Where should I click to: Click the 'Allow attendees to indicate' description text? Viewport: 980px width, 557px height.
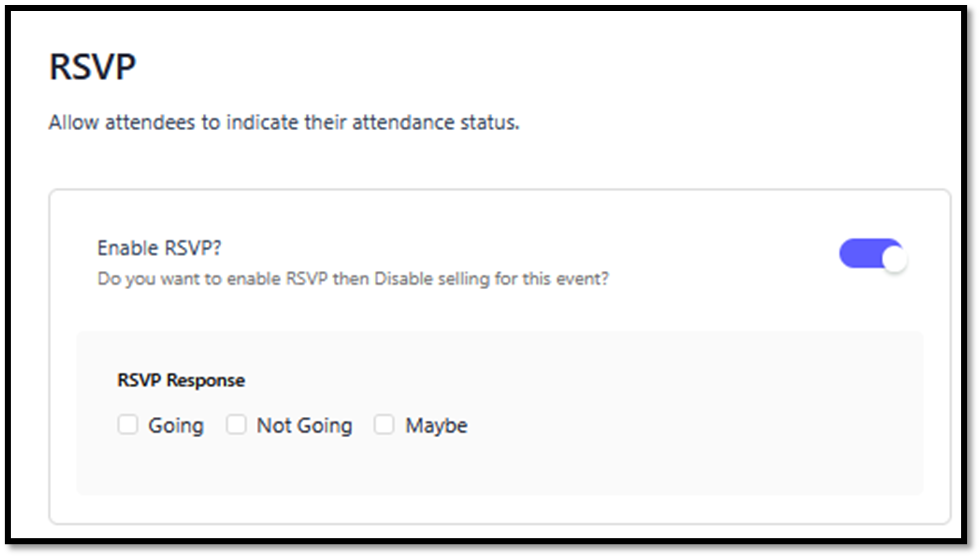(x=180, y=125)
